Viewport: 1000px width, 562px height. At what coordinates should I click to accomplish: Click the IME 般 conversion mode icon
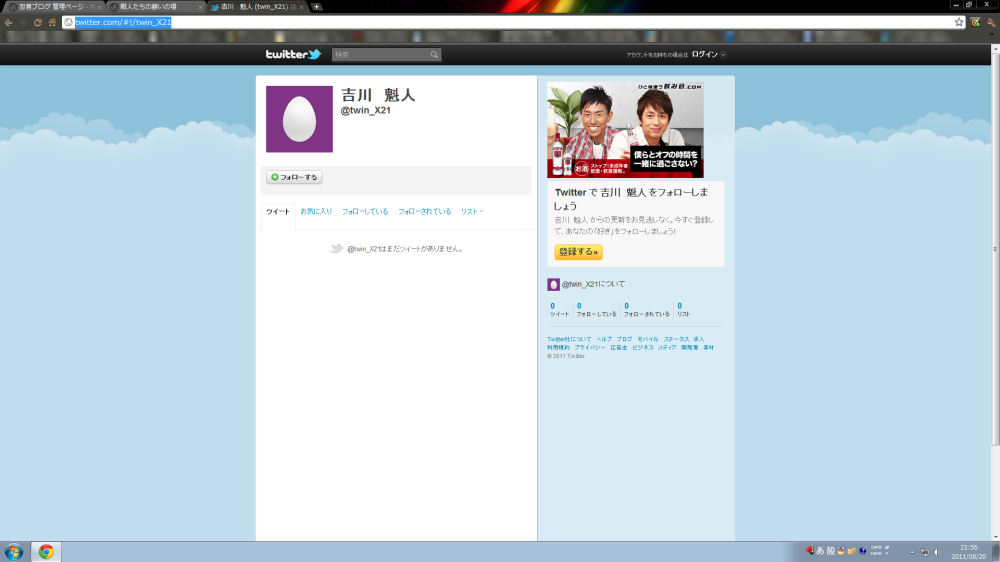pyautogui.click(x=830, y=551)
